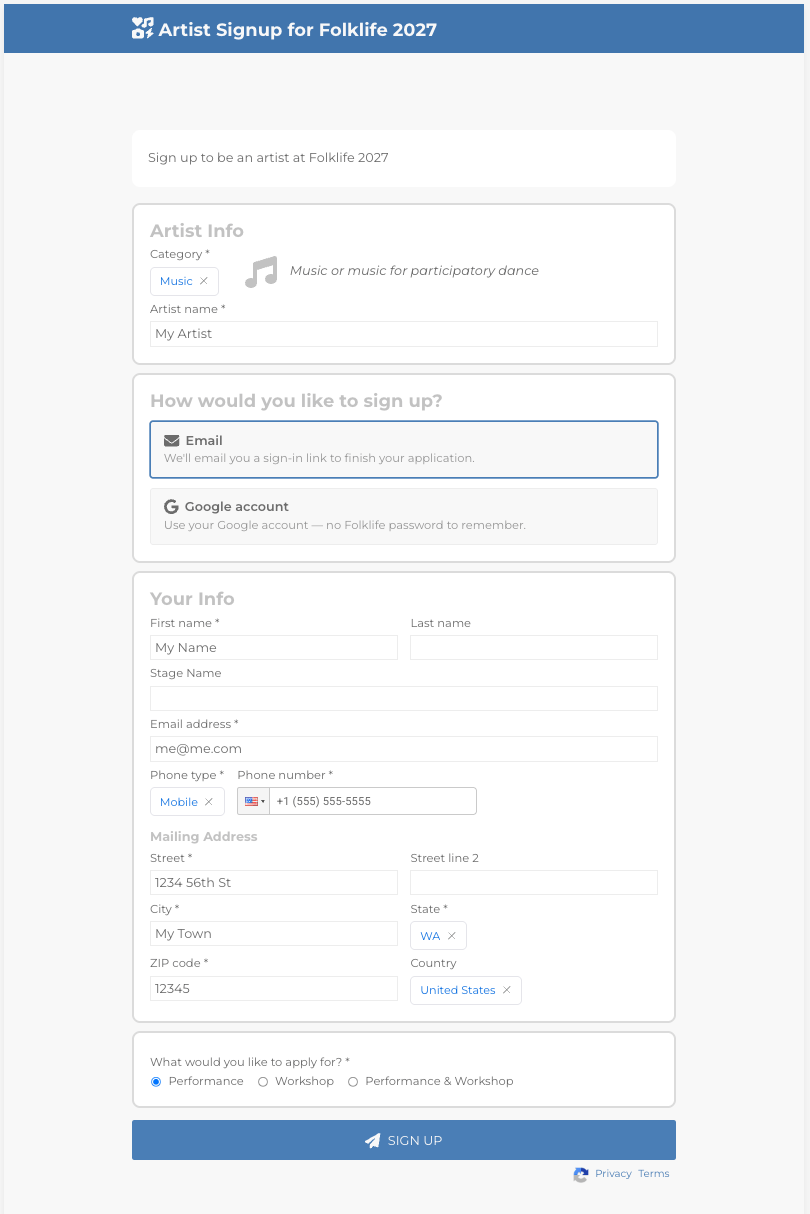Submit the form with SIGN UP button
The image size is (810, 1214).
point(404,1140)
